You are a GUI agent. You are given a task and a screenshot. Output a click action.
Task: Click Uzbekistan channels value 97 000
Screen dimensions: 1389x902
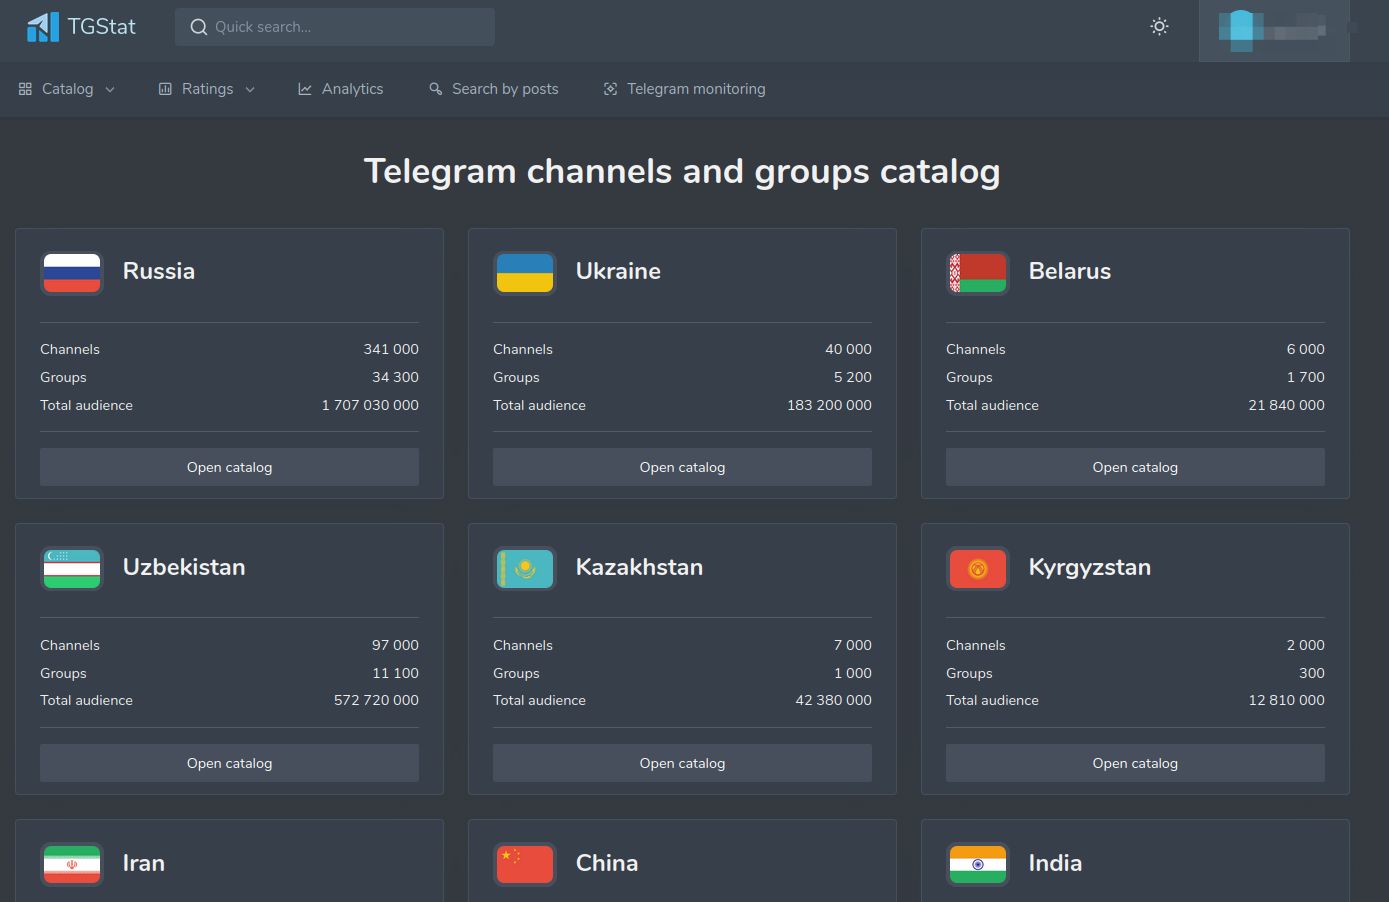395,645
